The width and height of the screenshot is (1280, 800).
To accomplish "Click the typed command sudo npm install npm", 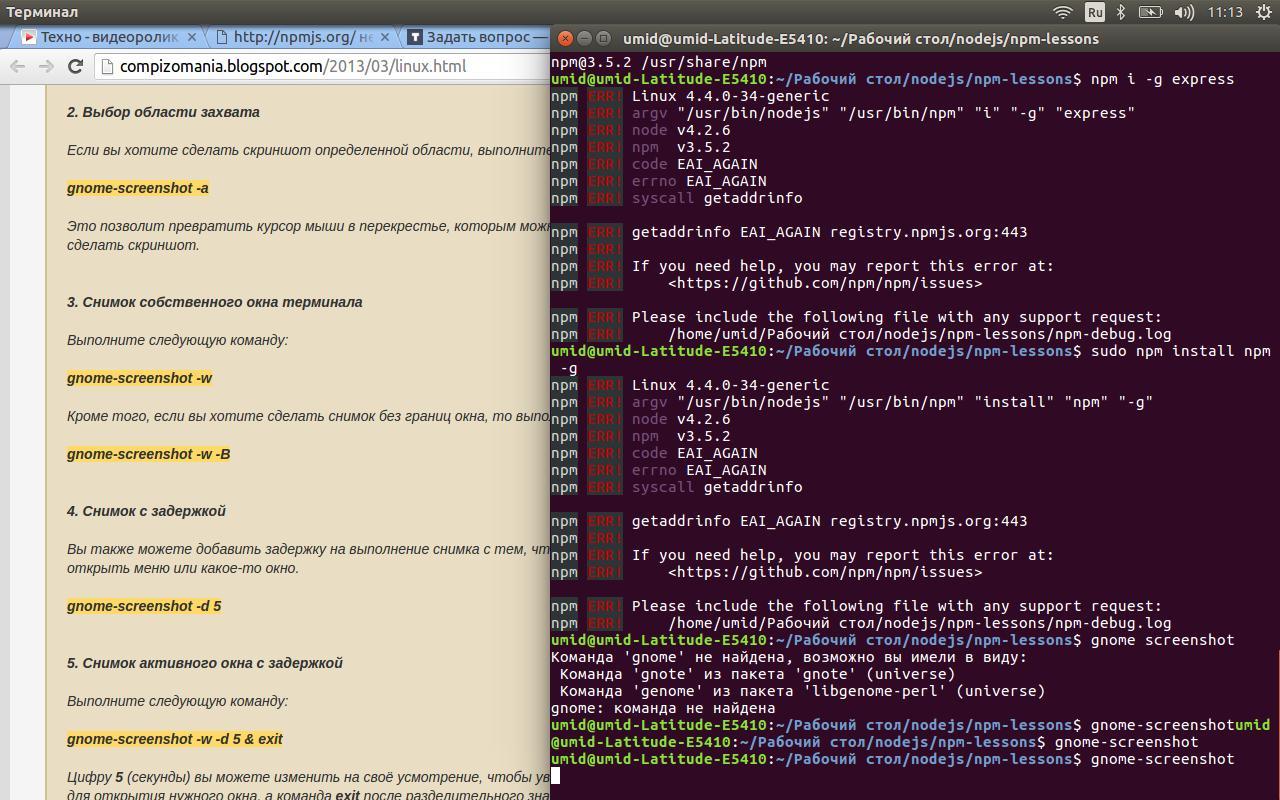I will click(x=1180, y=351).
